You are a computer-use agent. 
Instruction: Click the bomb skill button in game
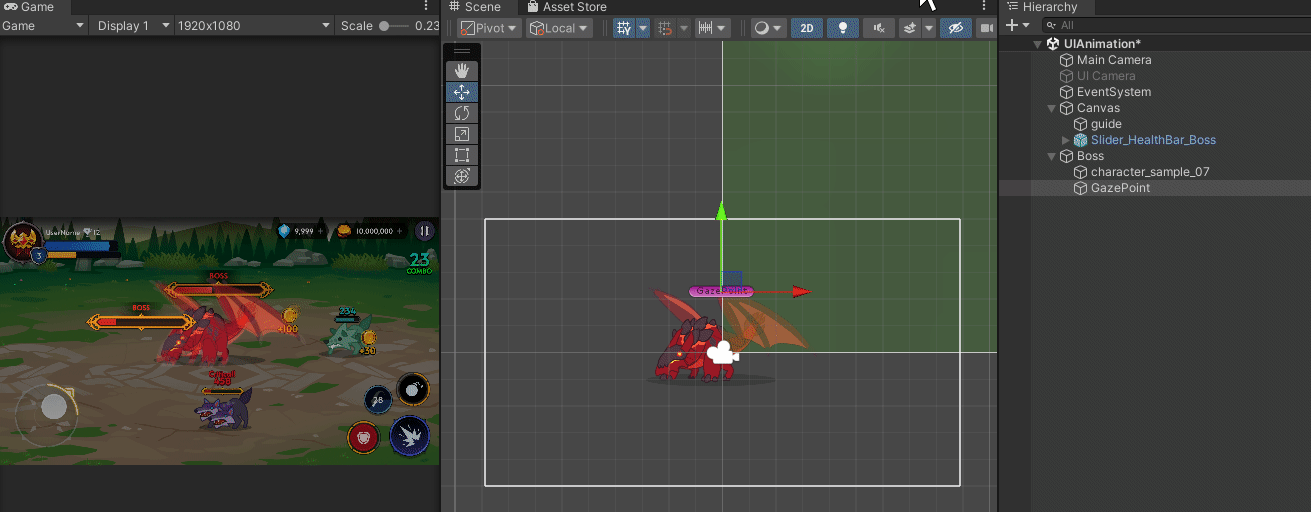click(x=413, y=387)
